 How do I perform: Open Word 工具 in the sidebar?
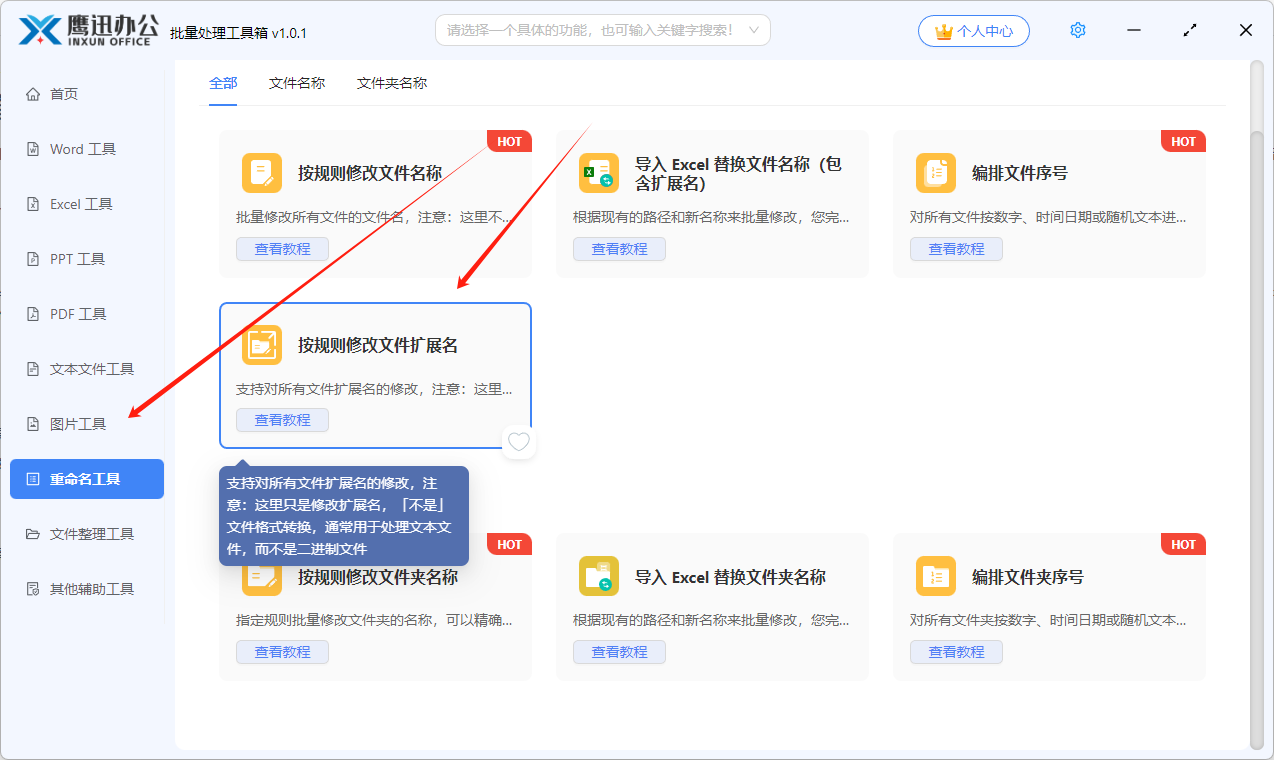pyautogui.click(x=87, y=149)
